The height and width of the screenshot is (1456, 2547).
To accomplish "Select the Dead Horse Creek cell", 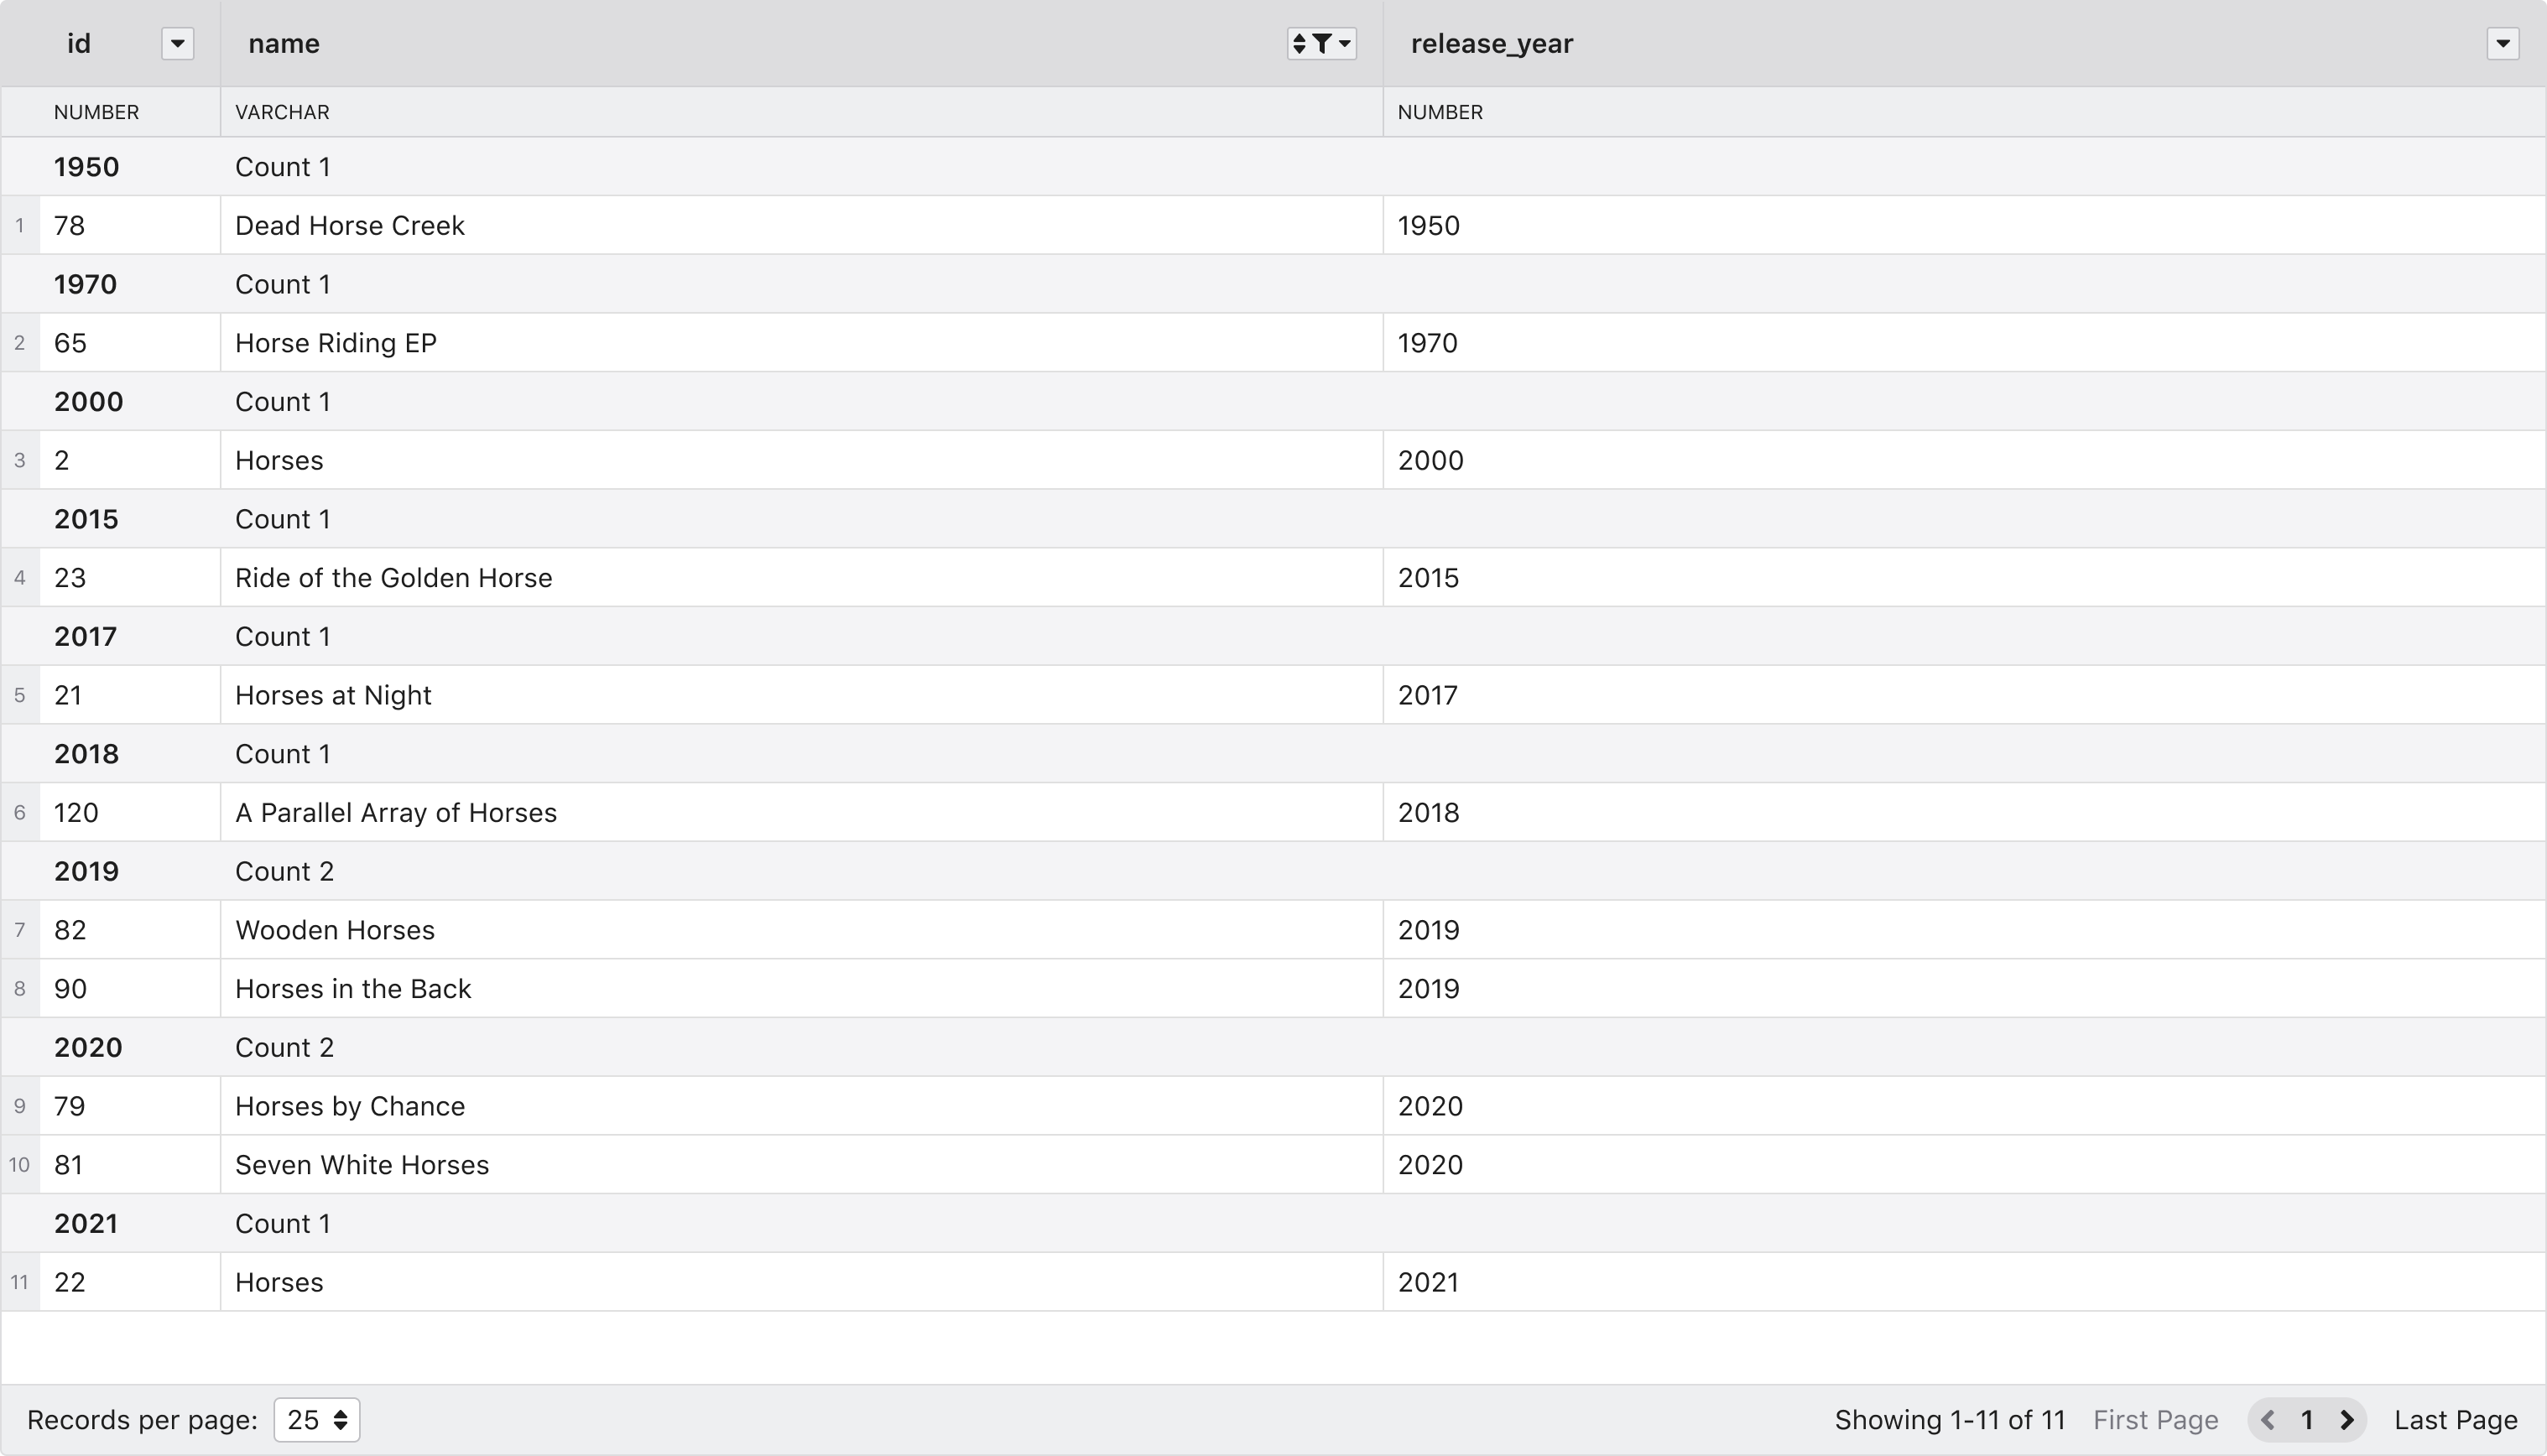I will (350, 226).
